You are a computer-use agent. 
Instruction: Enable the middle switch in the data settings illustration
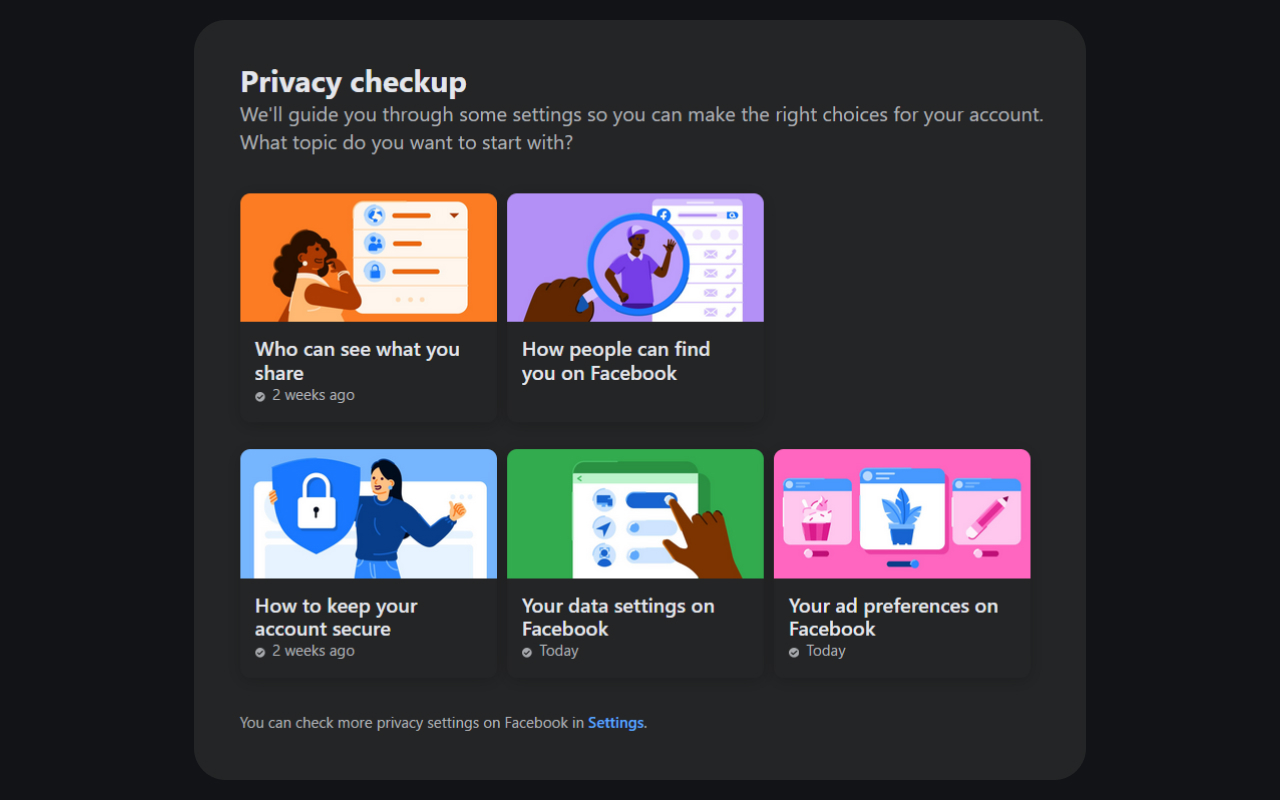pos(652,527)
